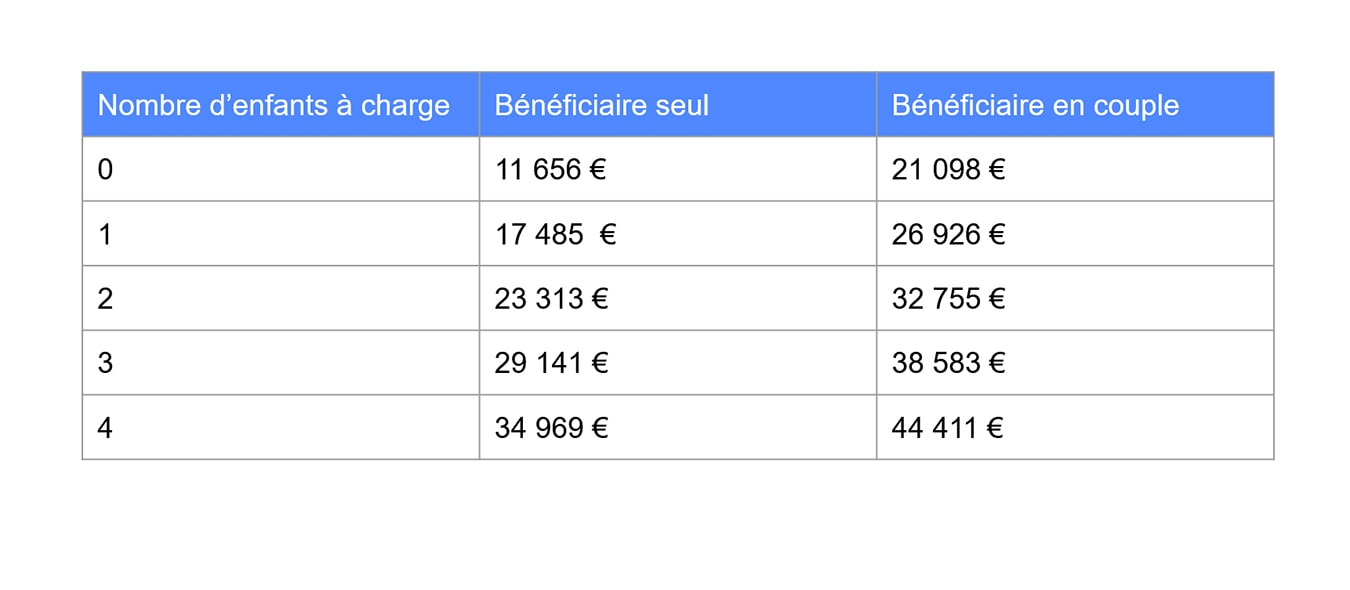The image size is (1350, 590).
Task: Click the 17 485 € value
Action: point(540,234)
